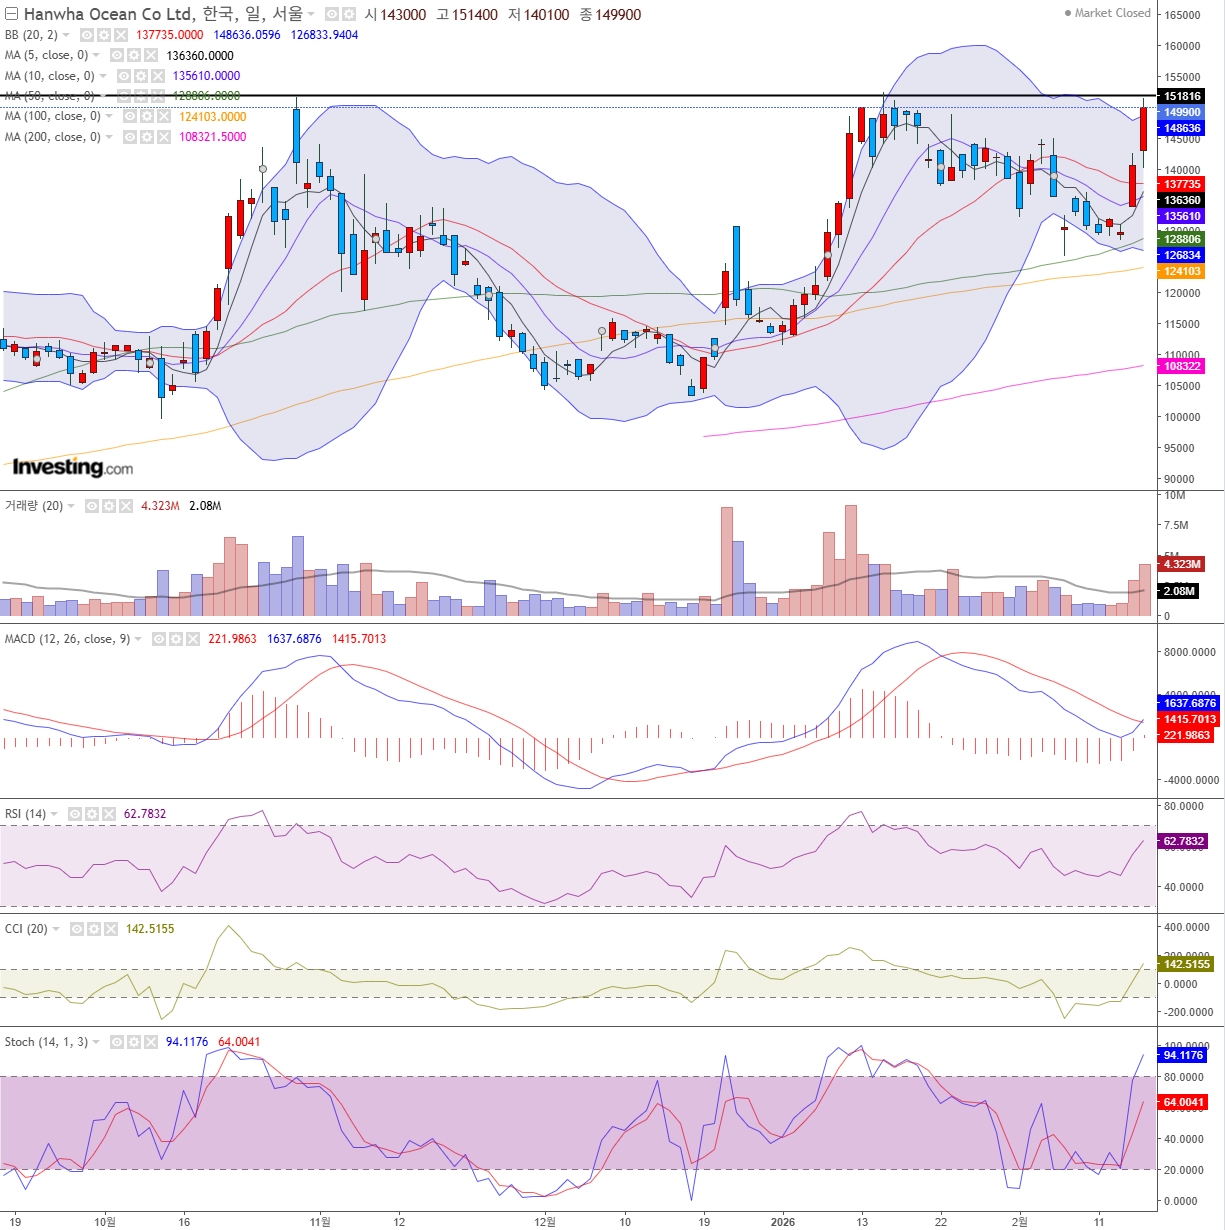Click the 62.7832 RSI axis value label
The image size is (1225, 1230).
(1183, 841)
